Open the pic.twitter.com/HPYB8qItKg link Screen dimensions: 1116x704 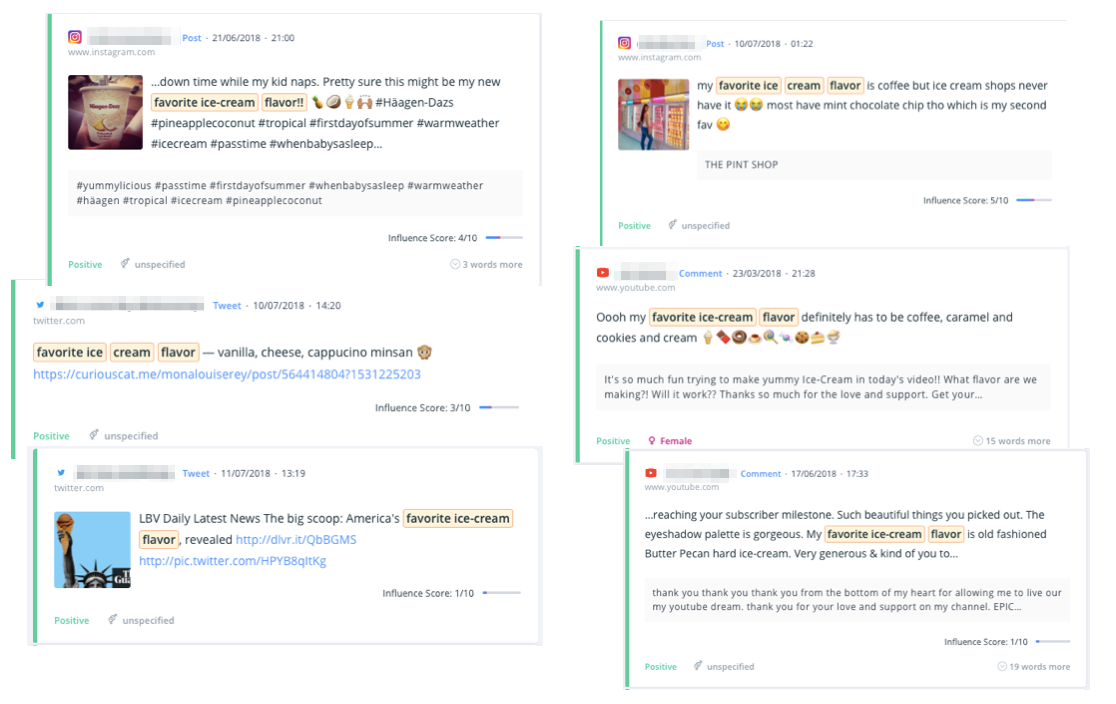pyautogui.click(x=233, y=561)
